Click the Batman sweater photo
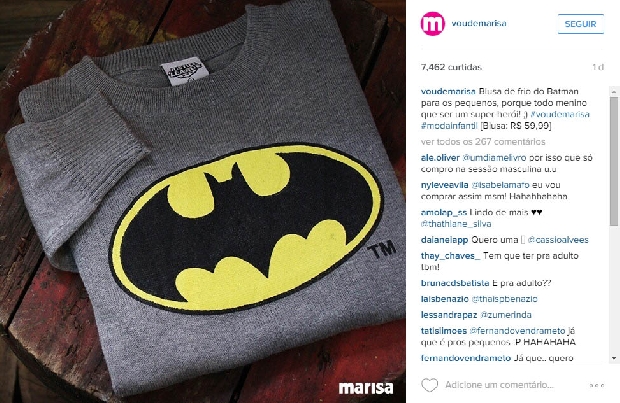 coord(203,201)
